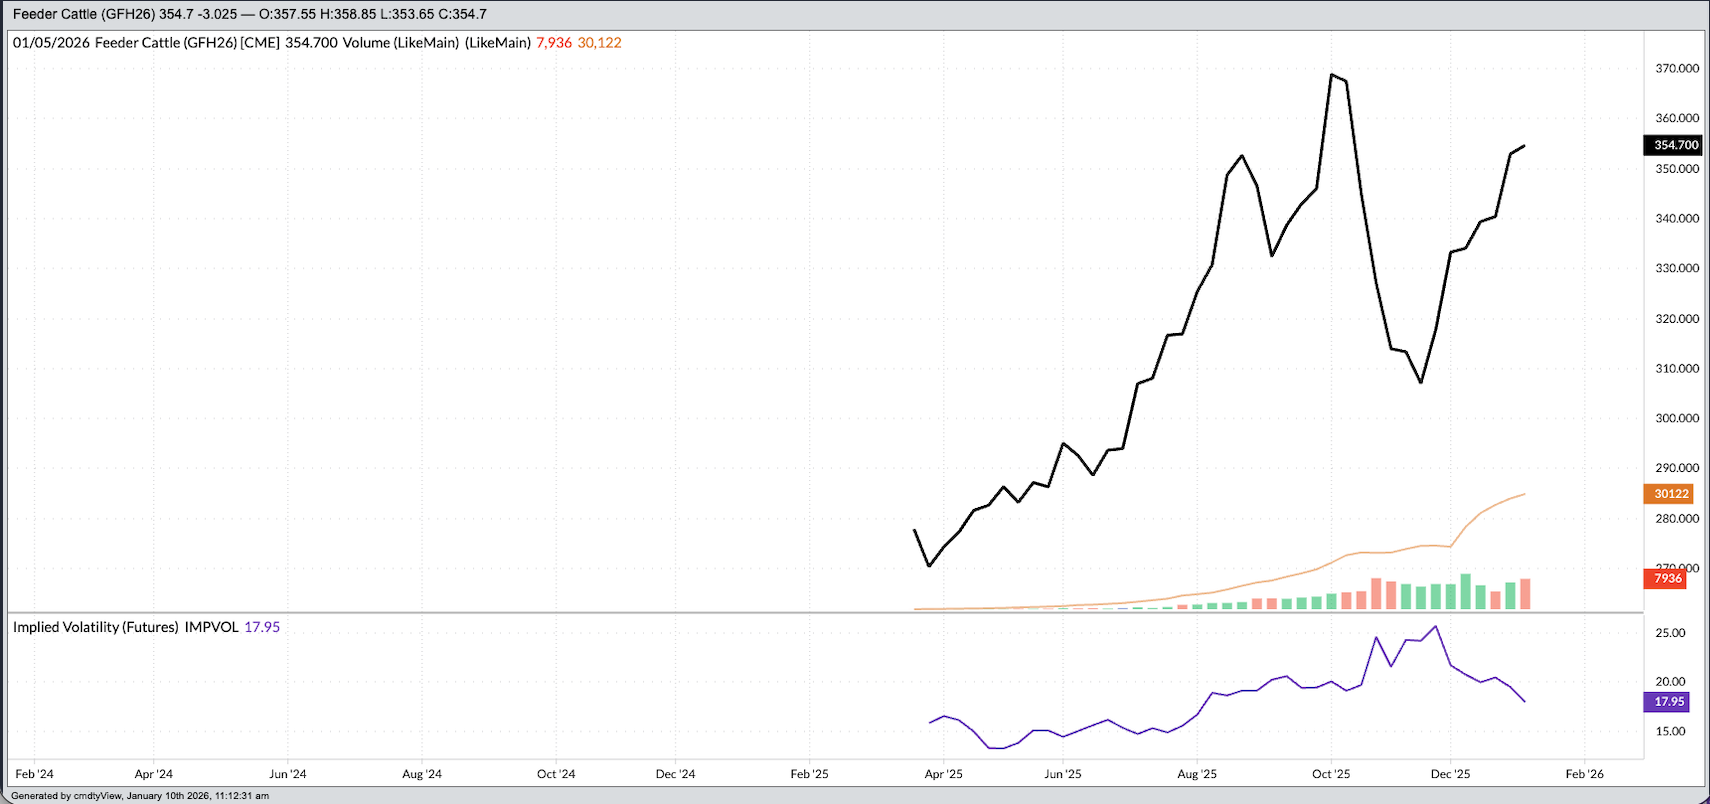The image size is (1710, 804).
Task: Click the Volume (LikeMain) legend label
Action: [x=401, y=43]
